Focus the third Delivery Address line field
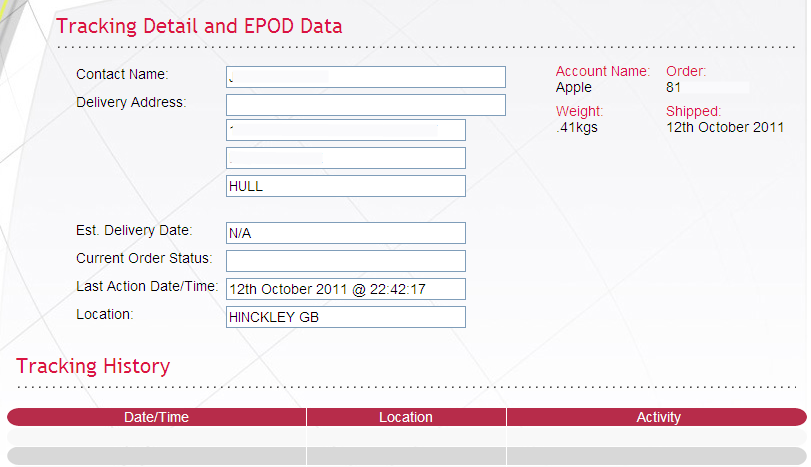The image size is (811, 467). (346, 158)
